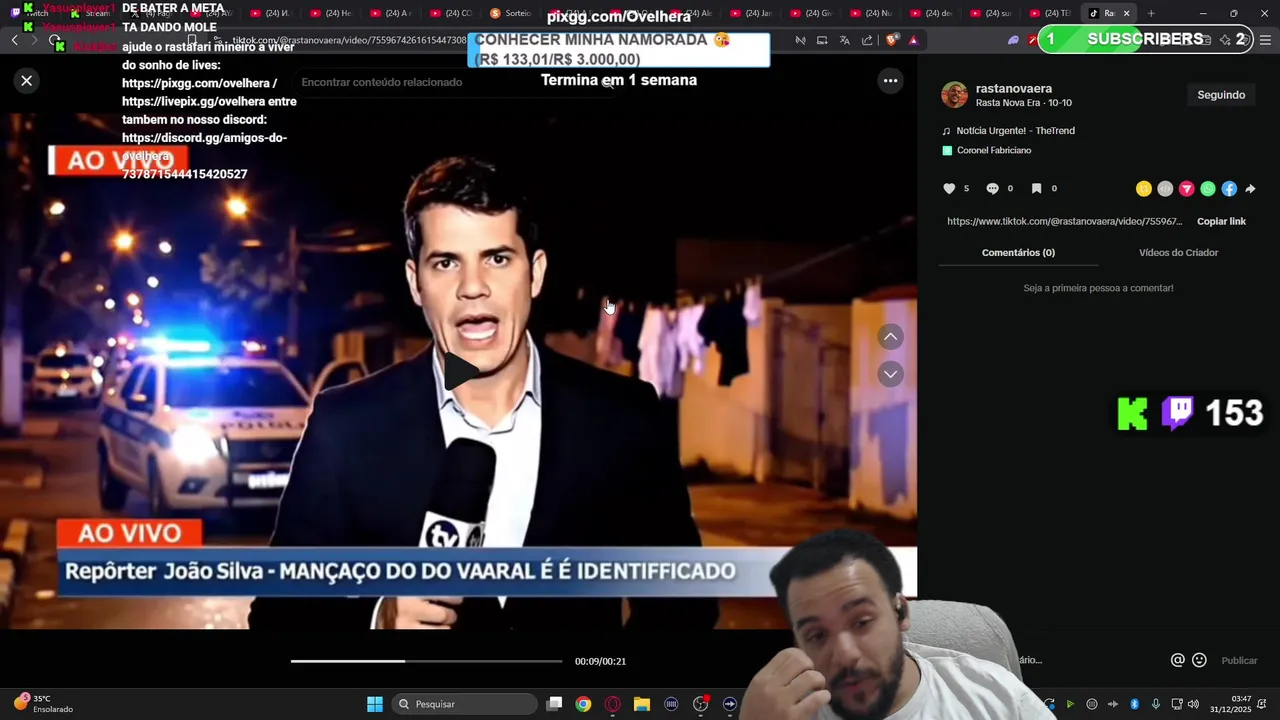
Task: Open the rastanovaera username link
Action: pyautogui.click(x=1013, y=88)
